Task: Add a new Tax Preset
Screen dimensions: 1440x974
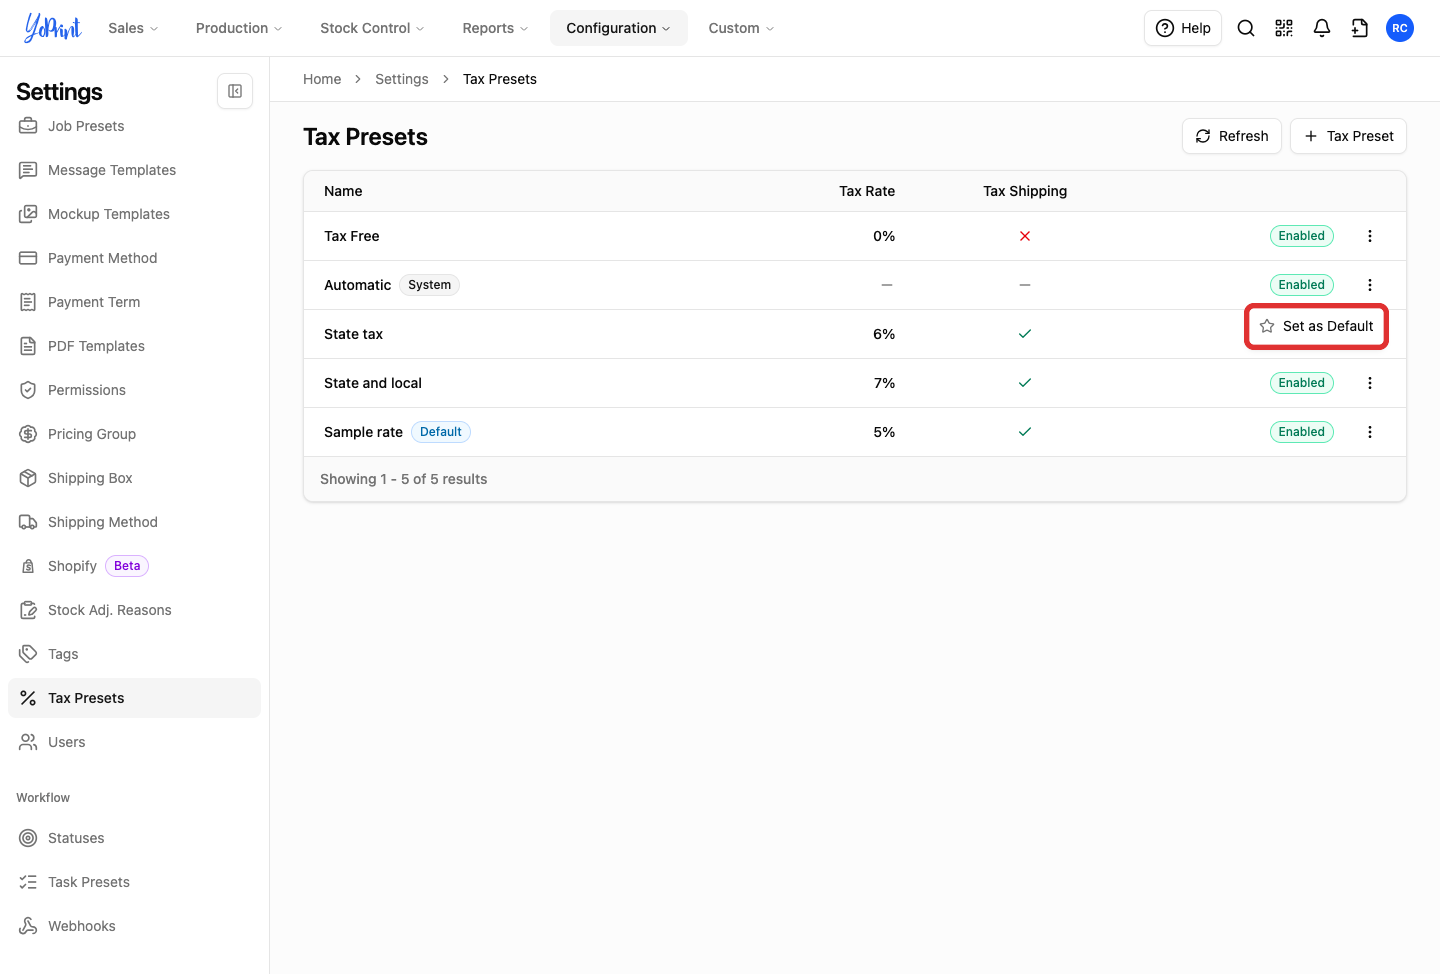Action: point(1348,136)
